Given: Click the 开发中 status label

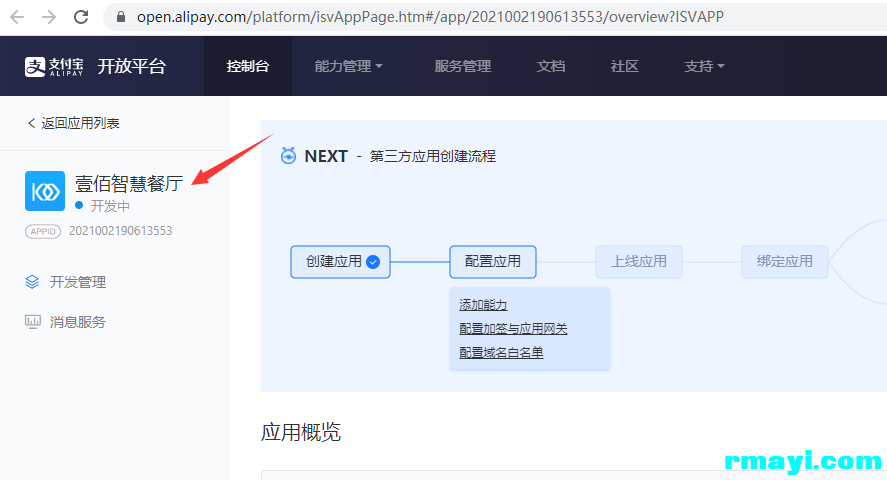Looking at the screenshot, I should (110, 206).
